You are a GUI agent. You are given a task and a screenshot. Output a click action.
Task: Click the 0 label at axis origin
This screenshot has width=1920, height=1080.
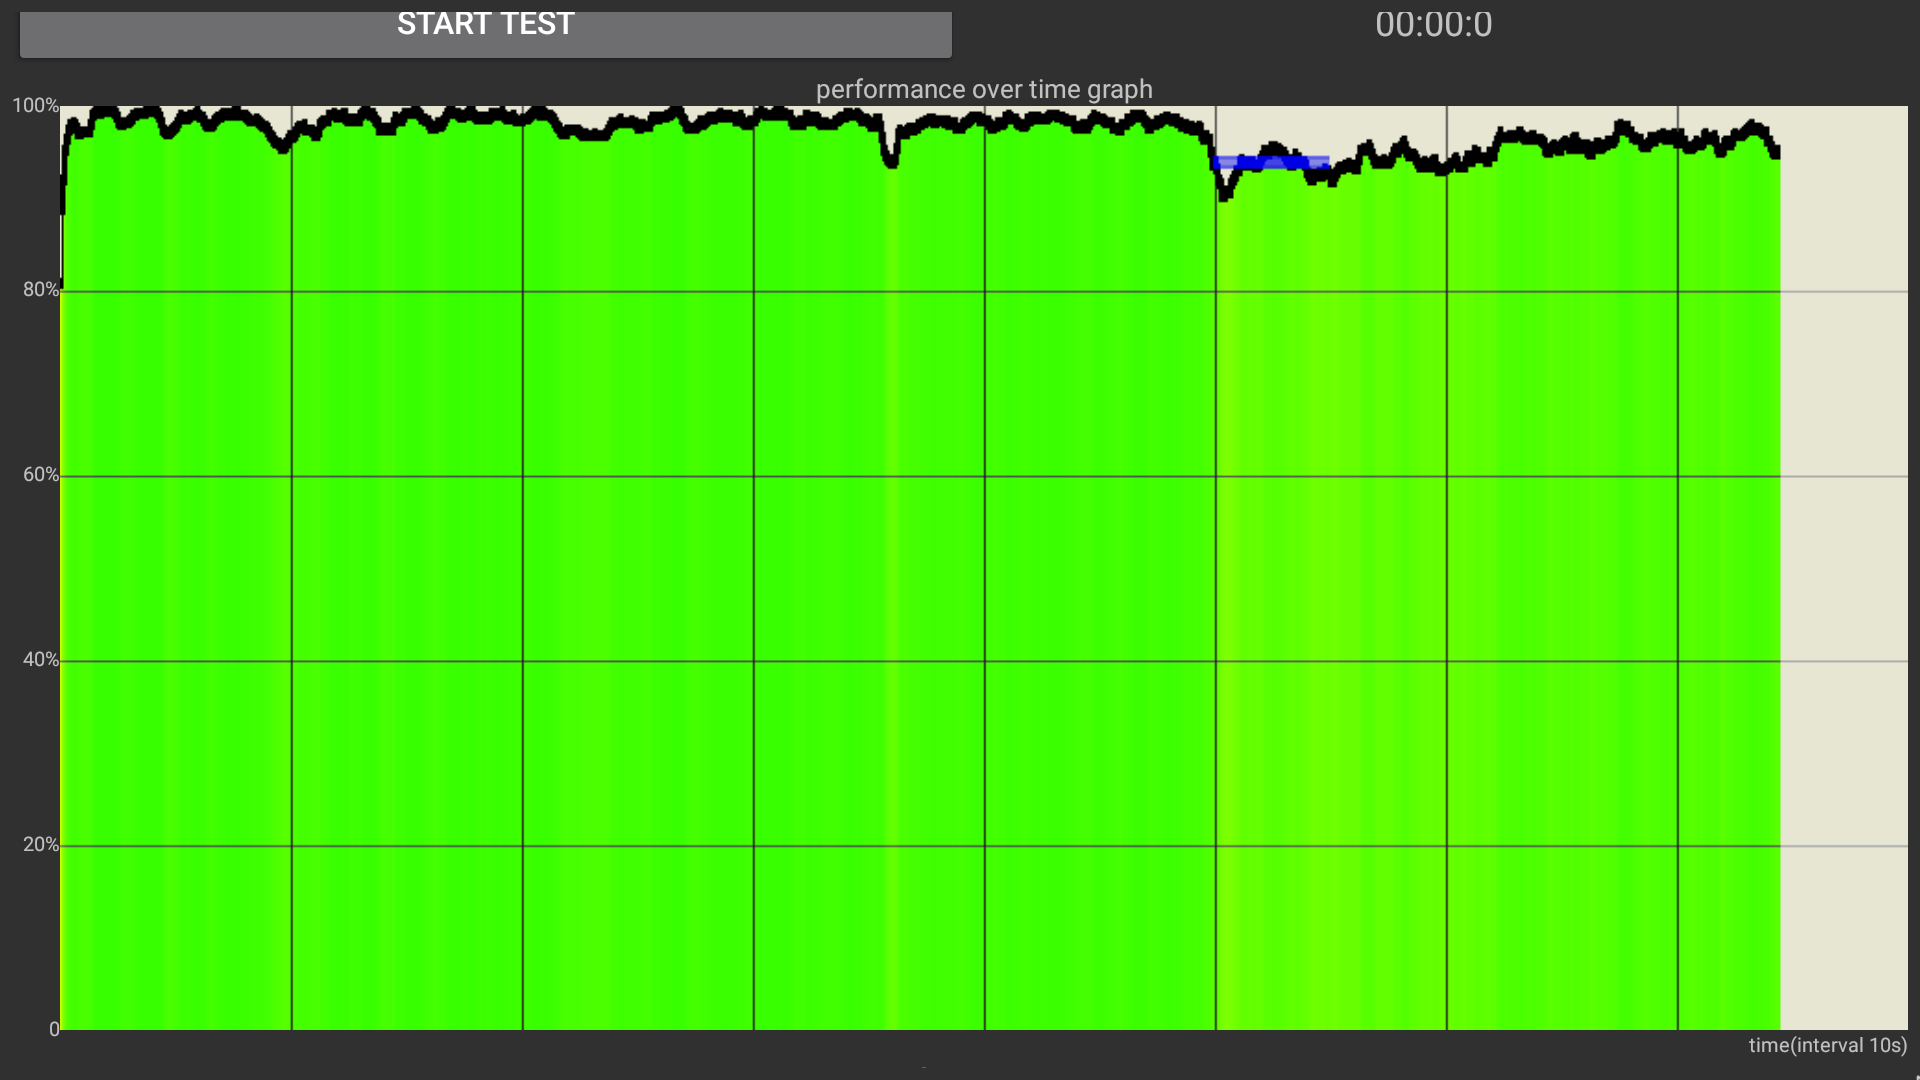point(54,1029)
